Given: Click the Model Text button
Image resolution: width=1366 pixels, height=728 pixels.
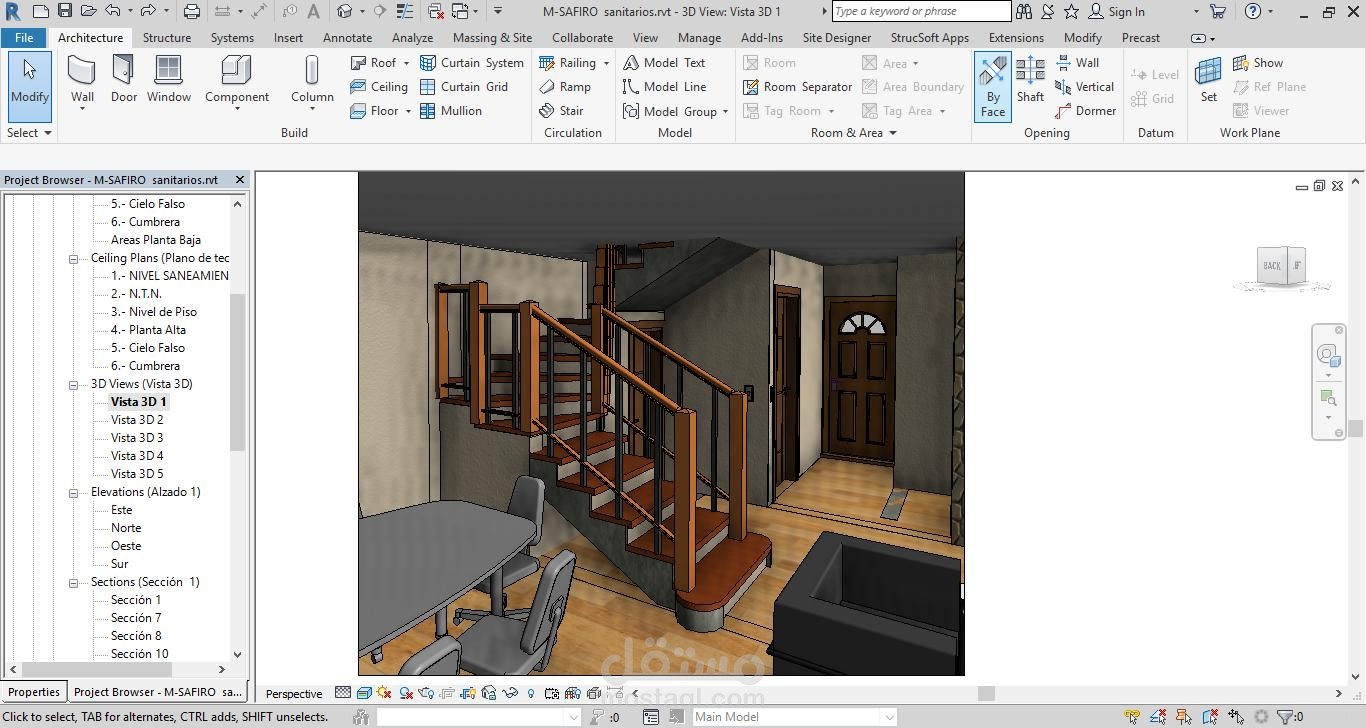Looking at the screenshot, I should [665, 62].
